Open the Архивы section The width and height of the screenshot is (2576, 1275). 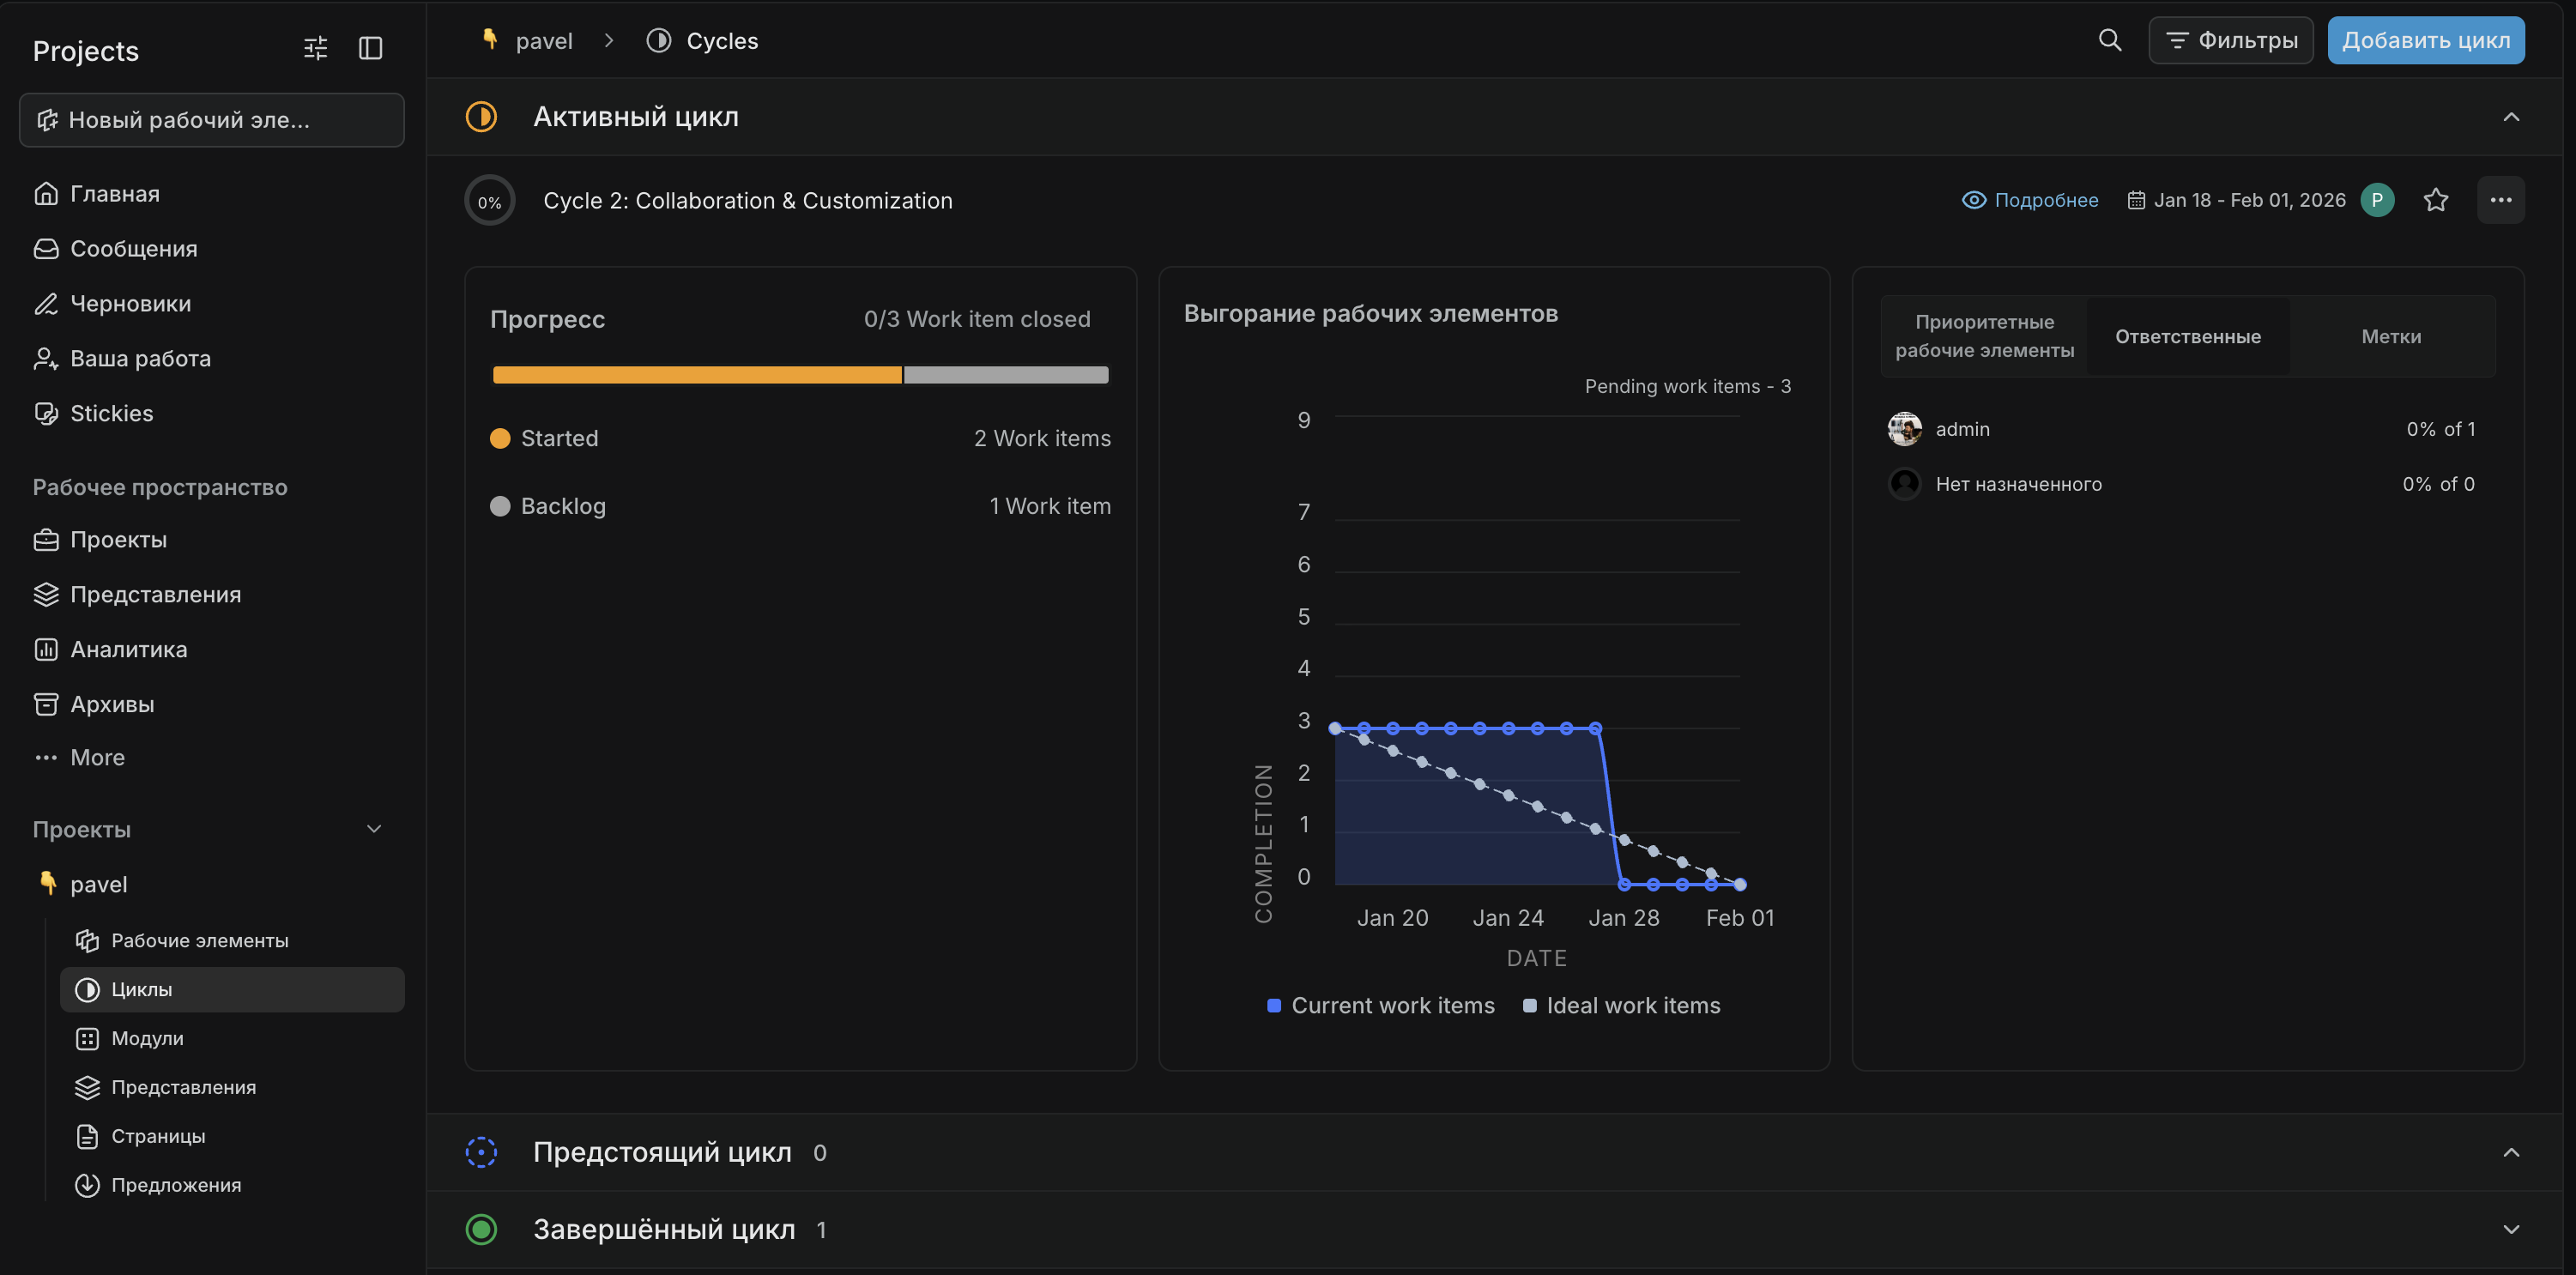[110, 703]
